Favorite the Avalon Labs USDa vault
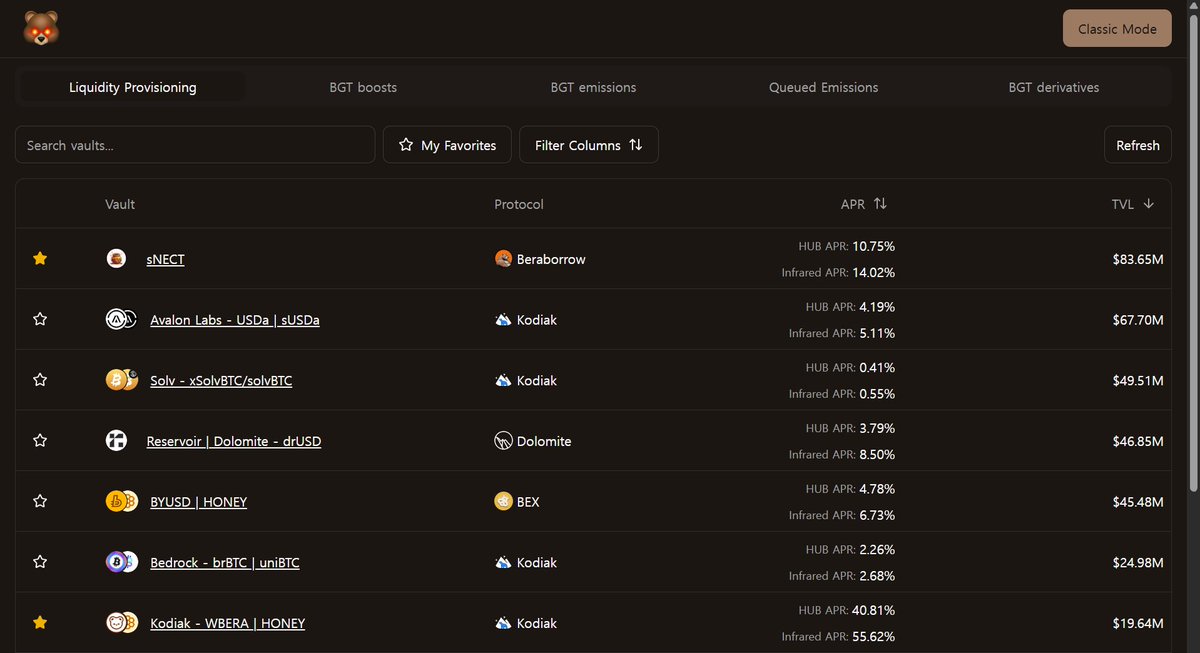The image size is (1200, 653). click(x=40, y=318)
